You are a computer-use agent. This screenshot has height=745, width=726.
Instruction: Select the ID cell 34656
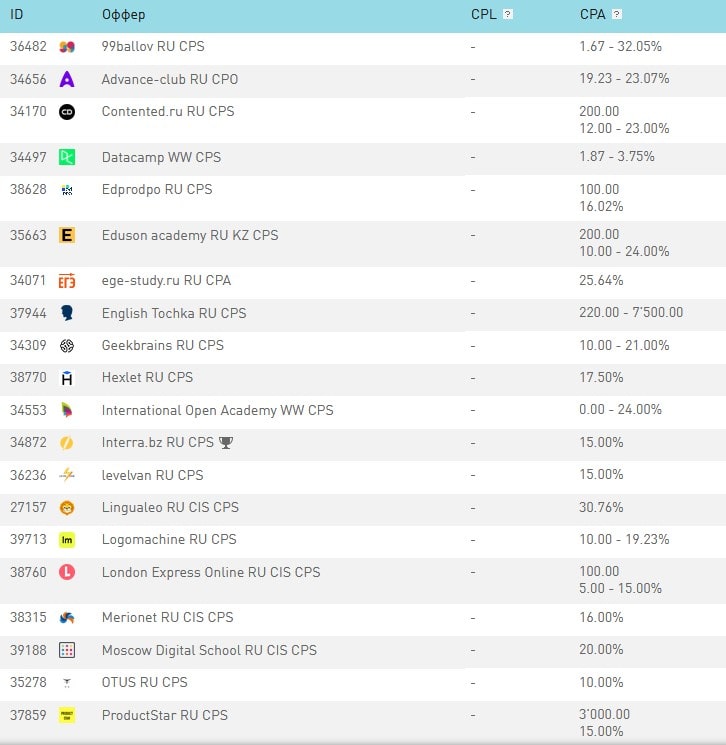coord(29,79)
